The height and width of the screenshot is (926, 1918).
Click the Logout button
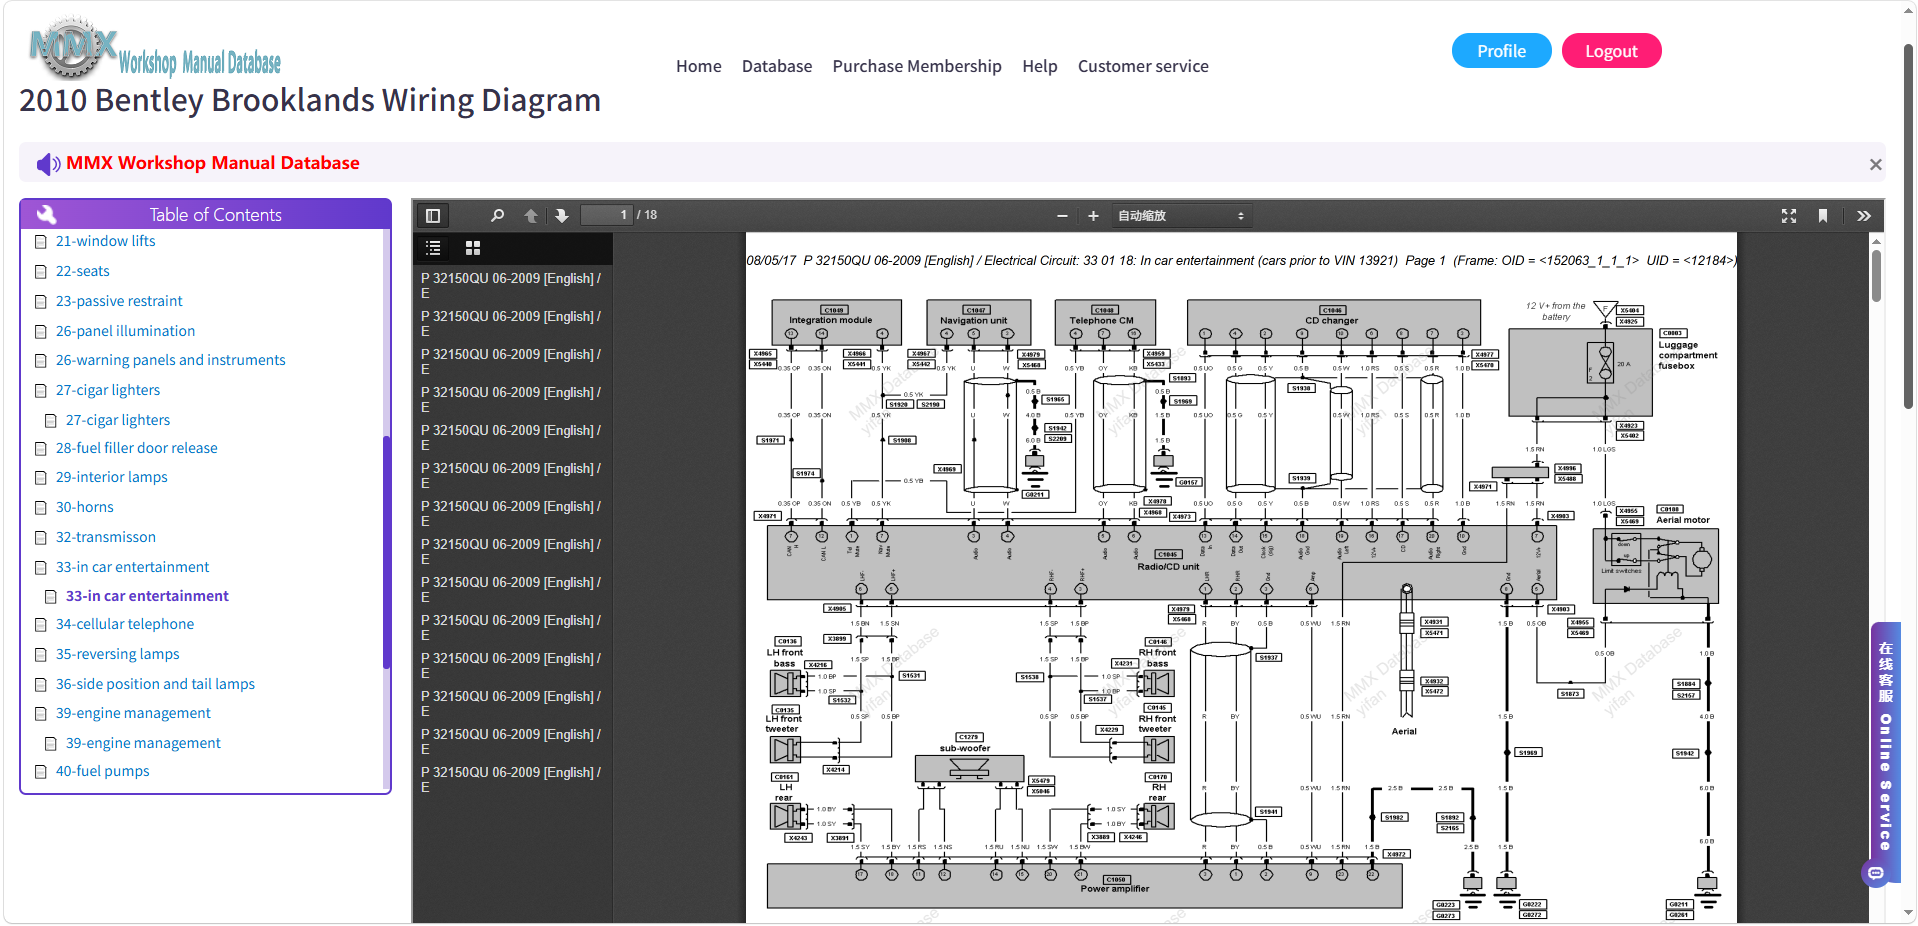coord(1611,51)
